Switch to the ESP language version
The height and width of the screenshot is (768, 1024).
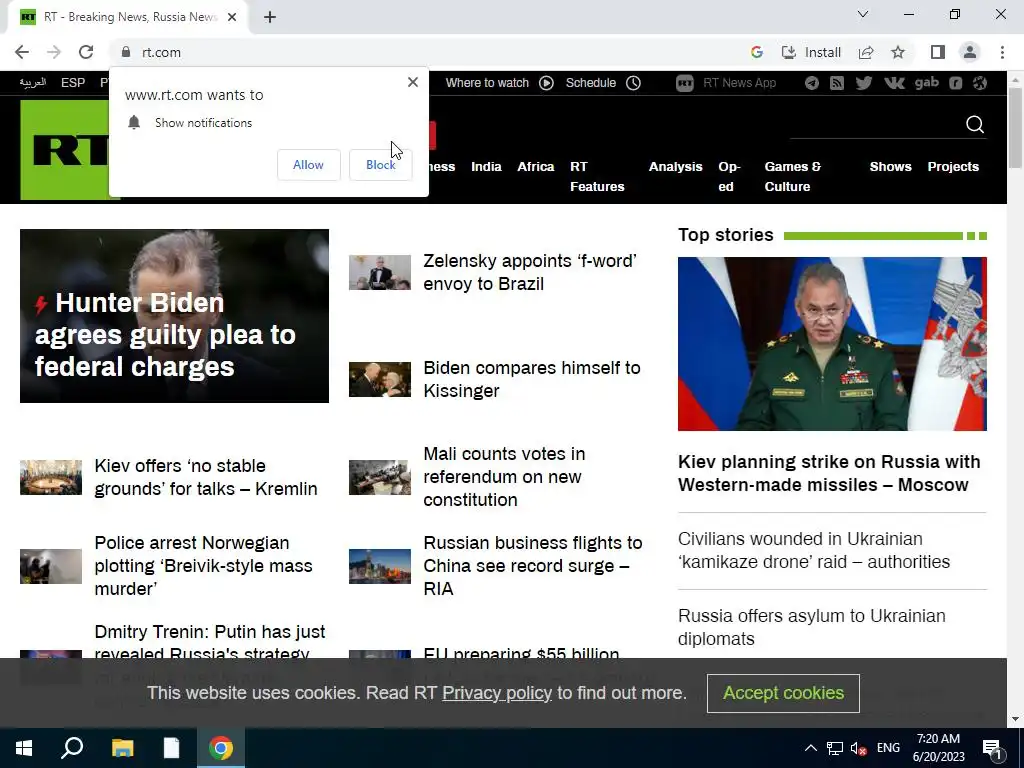point(73,83)
